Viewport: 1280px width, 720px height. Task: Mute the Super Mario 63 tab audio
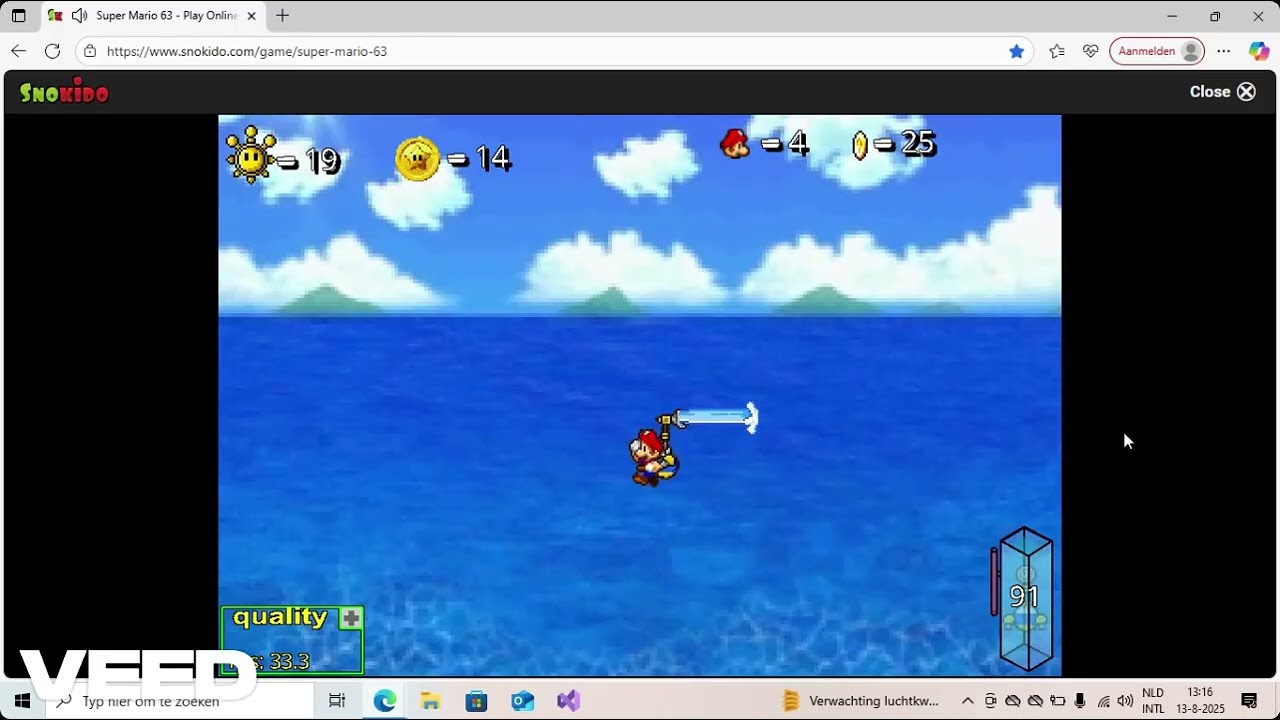click(x=79, y=16)
